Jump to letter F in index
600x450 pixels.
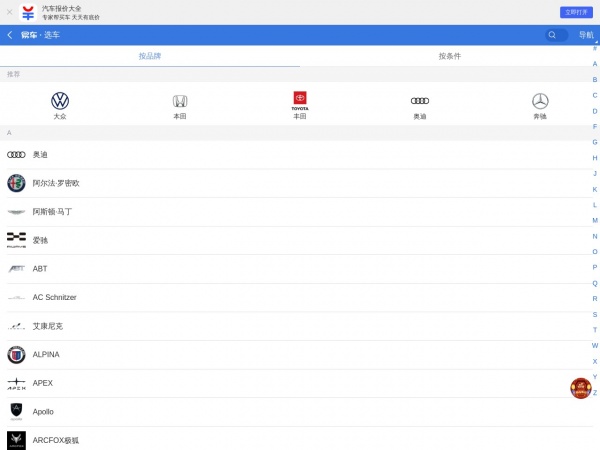click(595, 127)
